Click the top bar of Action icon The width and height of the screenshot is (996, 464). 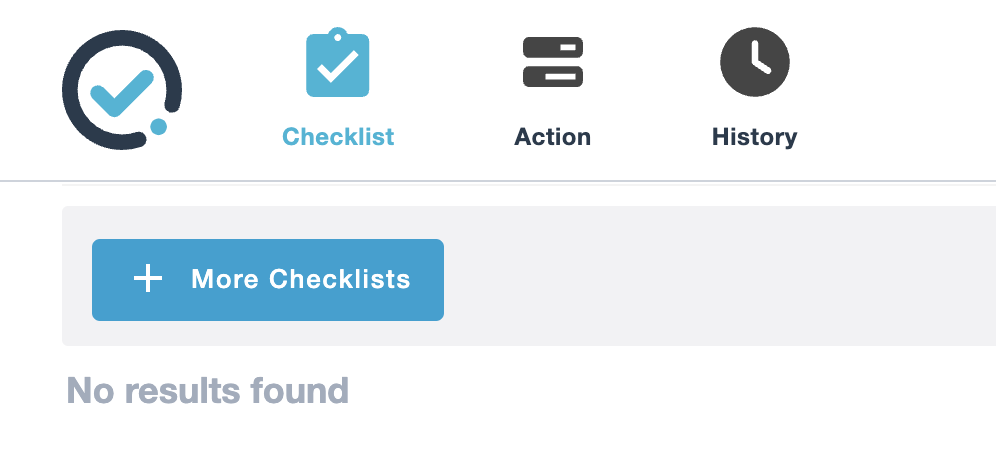552,48
